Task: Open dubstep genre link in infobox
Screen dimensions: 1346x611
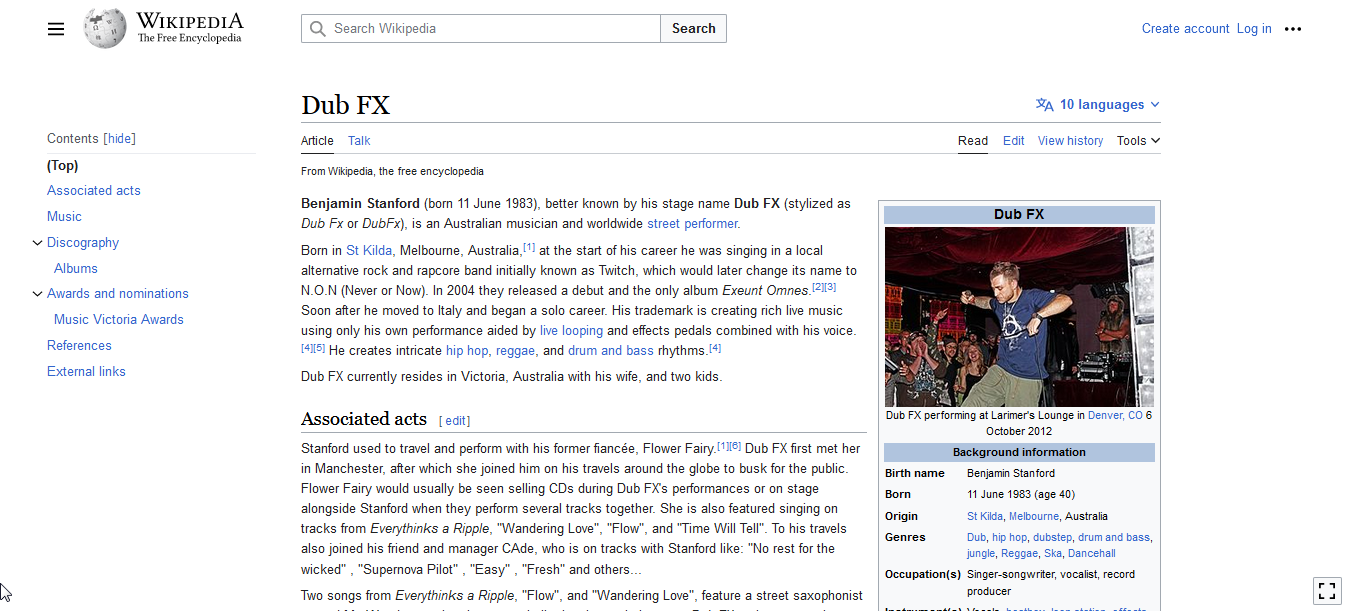Action: click(x=1052, y=538)
